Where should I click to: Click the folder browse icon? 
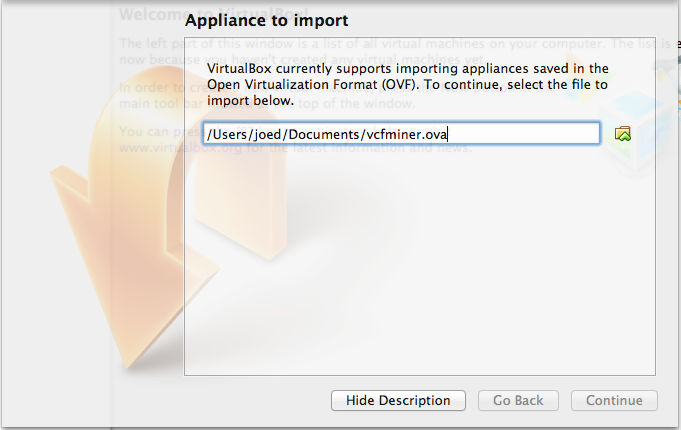pos(623,133)
